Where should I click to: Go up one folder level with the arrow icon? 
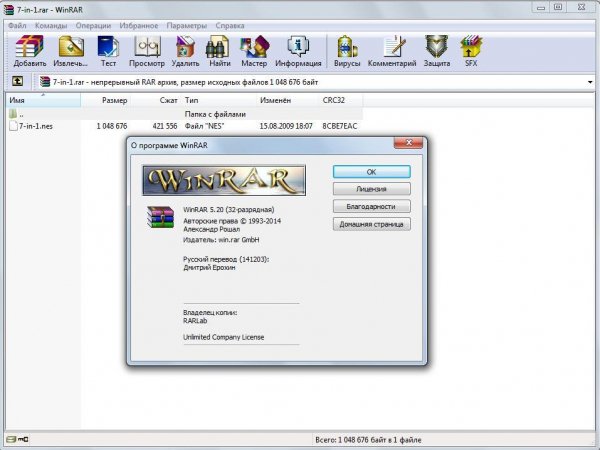[18, 82]
